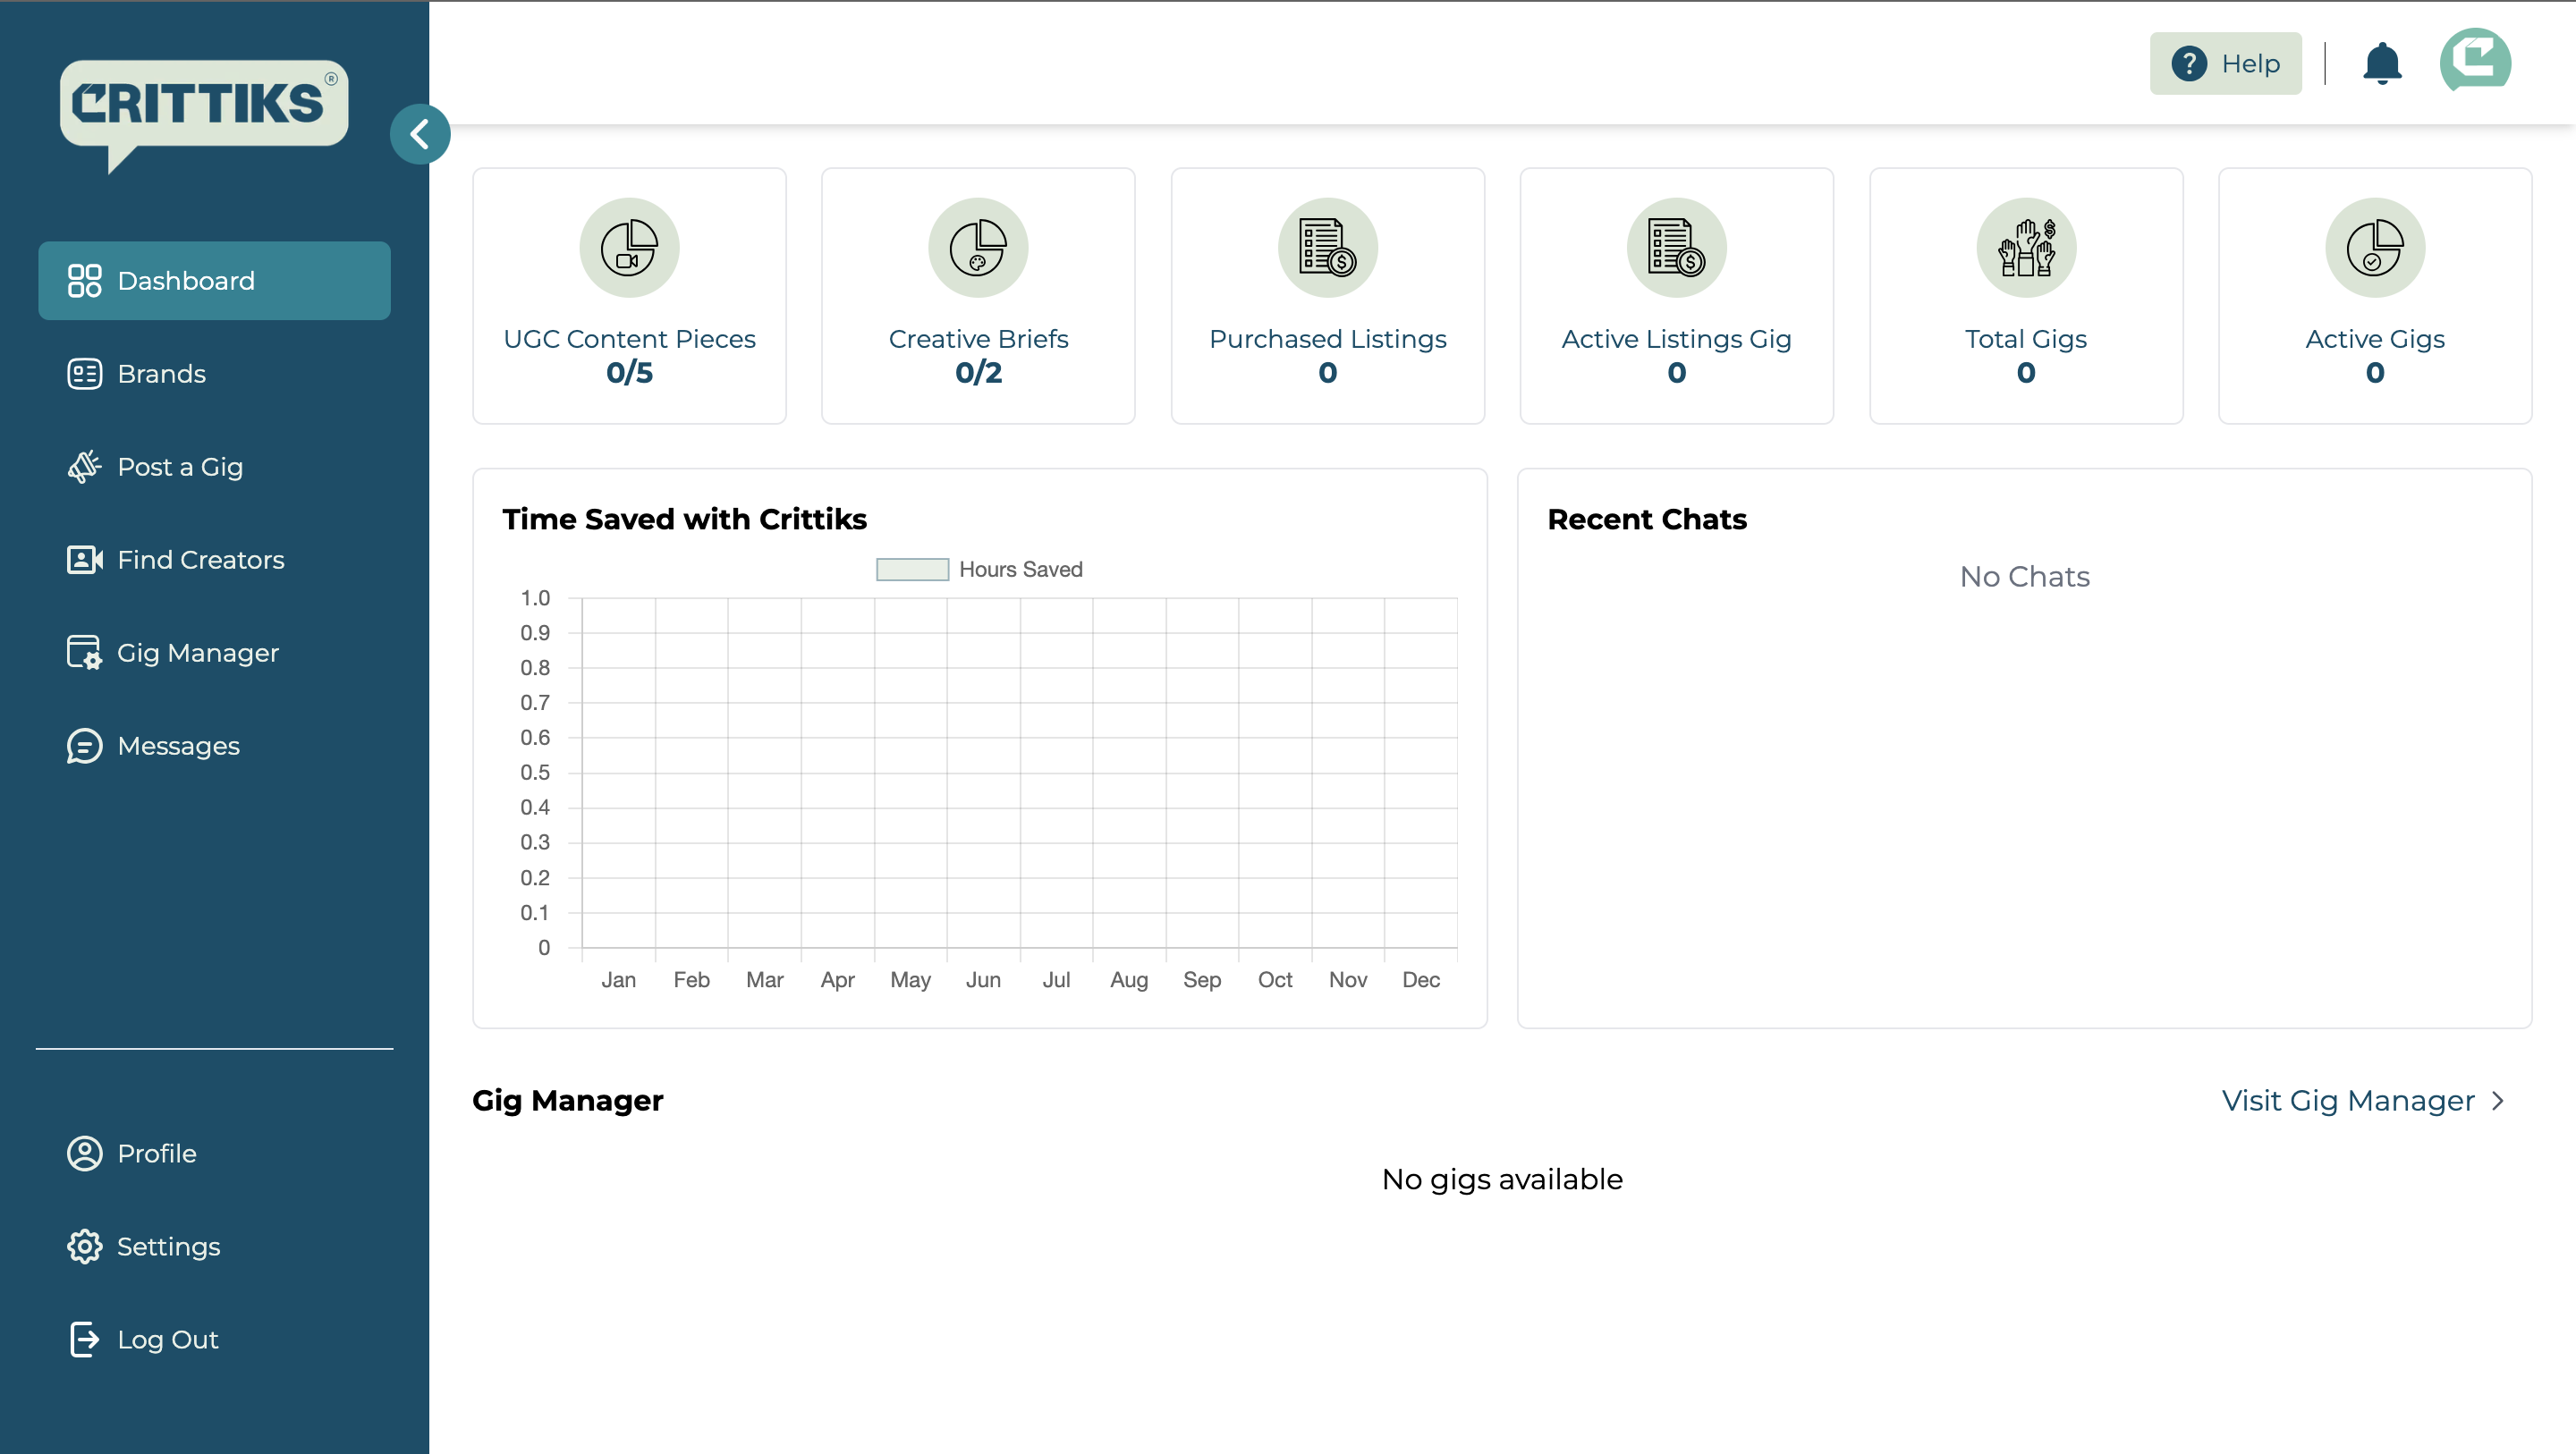Click the Active Listings Gig label
This screenshot has width=2576, height=1454.
1677,340
